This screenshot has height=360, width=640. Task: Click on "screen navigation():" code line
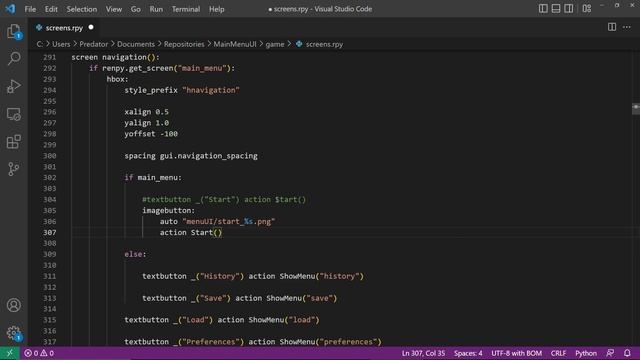pos(116,57)
